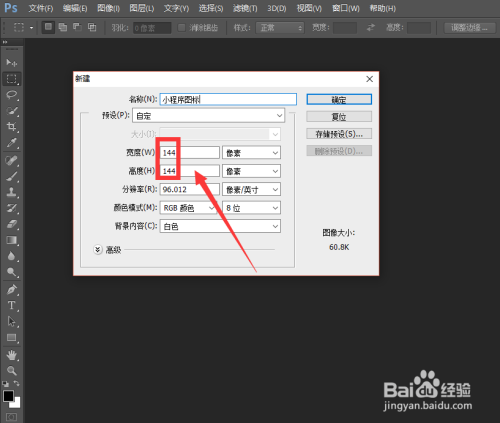
Task: Open the 窗口(W) menu
Action: pos(346,8)
